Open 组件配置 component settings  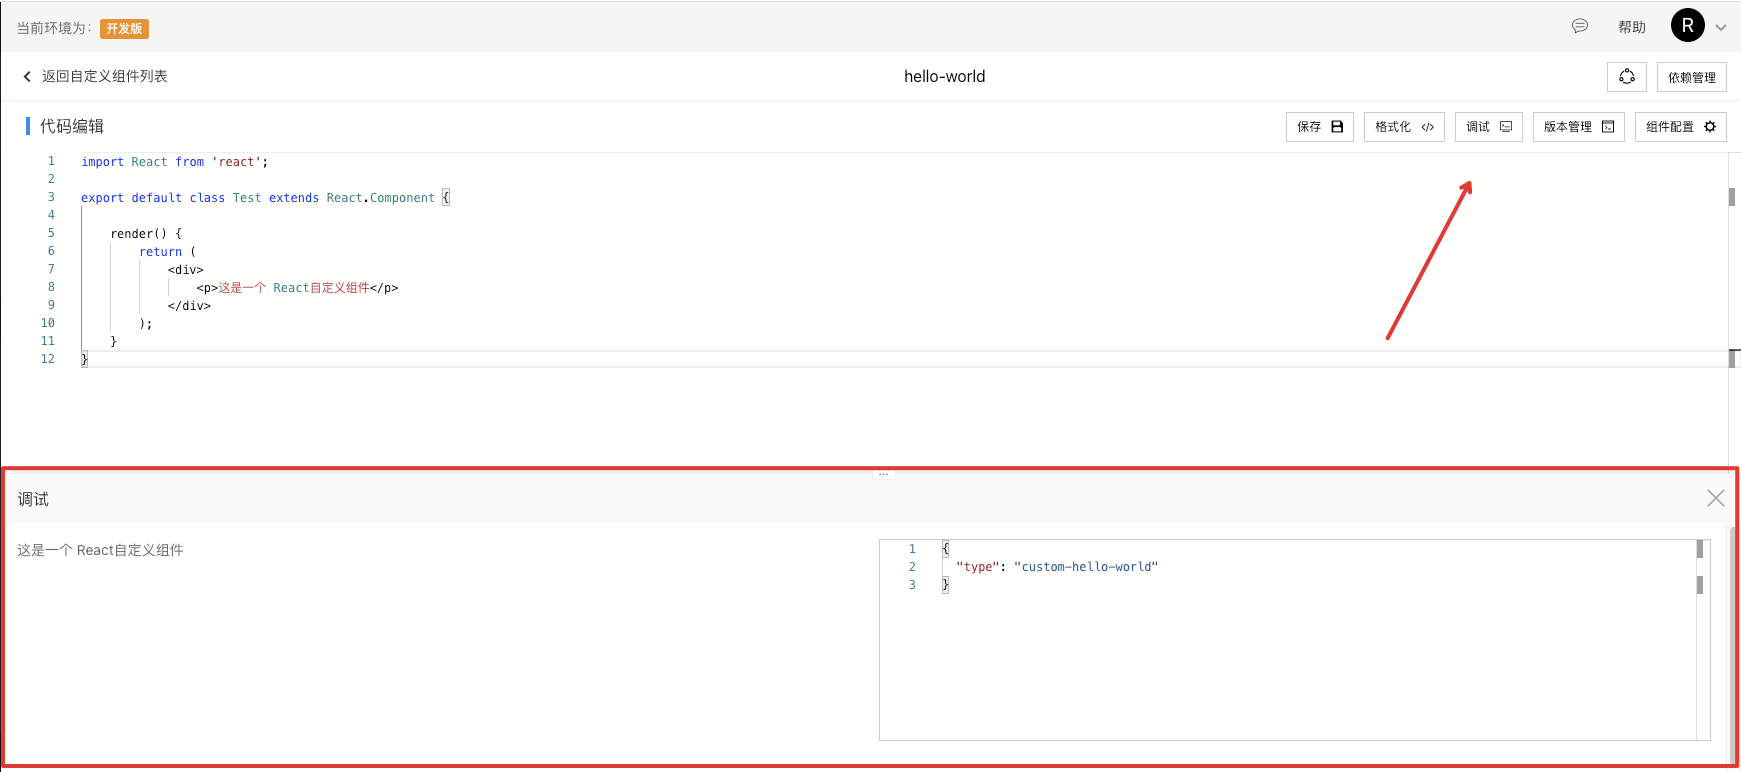pyautogui.click(x=1681, y=127)
